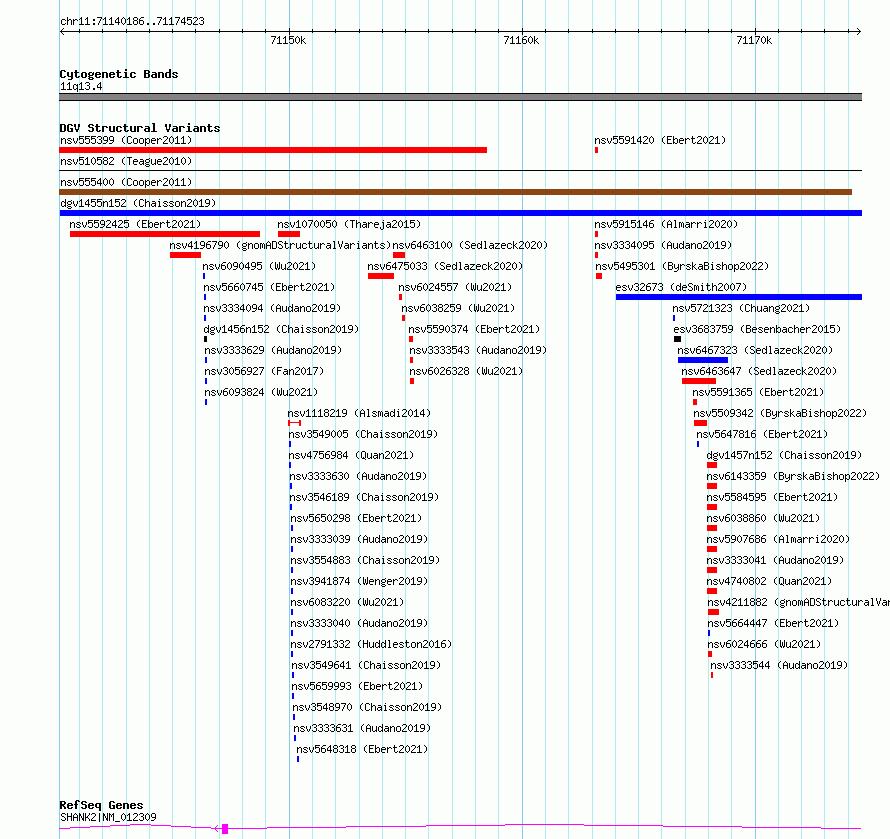Select nsv3941874 (Wenger2019) label

point(360,581)
